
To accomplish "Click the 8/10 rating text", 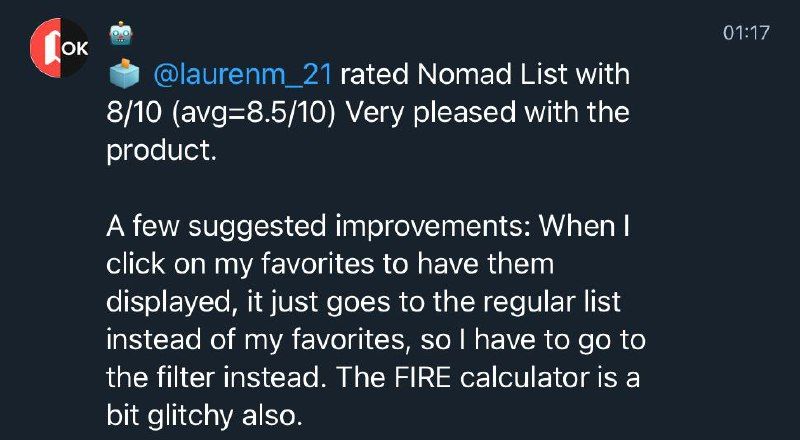I will (x=138, y=111).
